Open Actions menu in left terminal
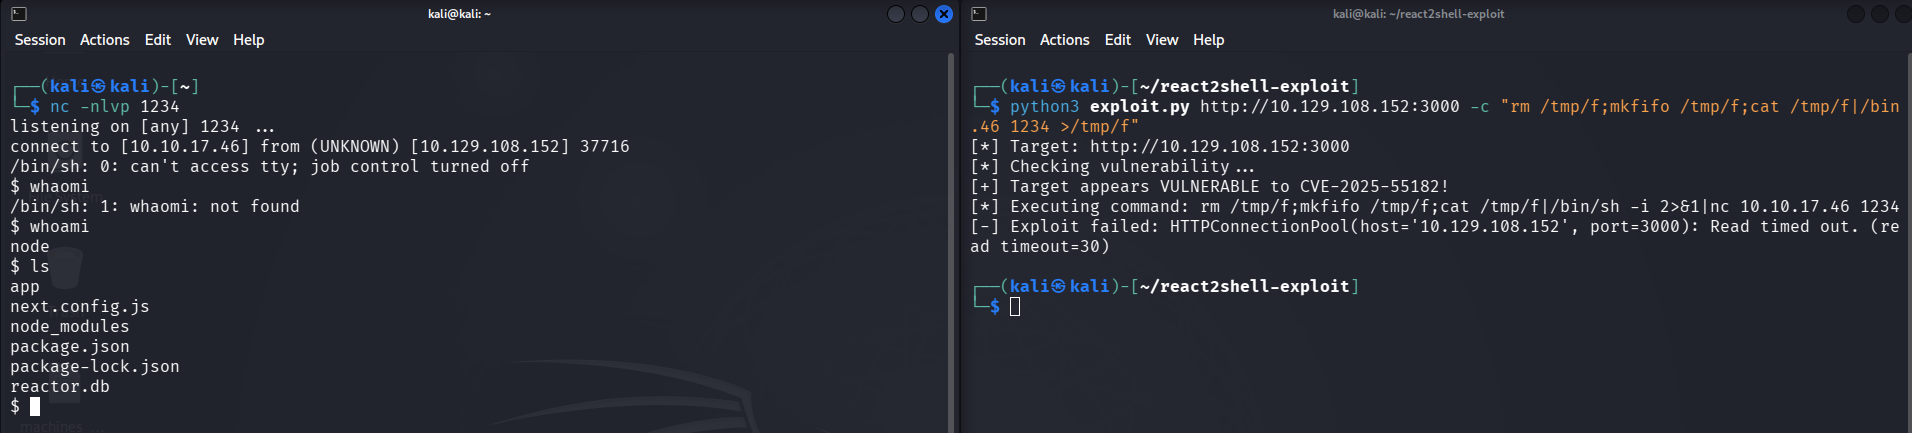Screen dimensions: 1912x433 pos(105,40)
